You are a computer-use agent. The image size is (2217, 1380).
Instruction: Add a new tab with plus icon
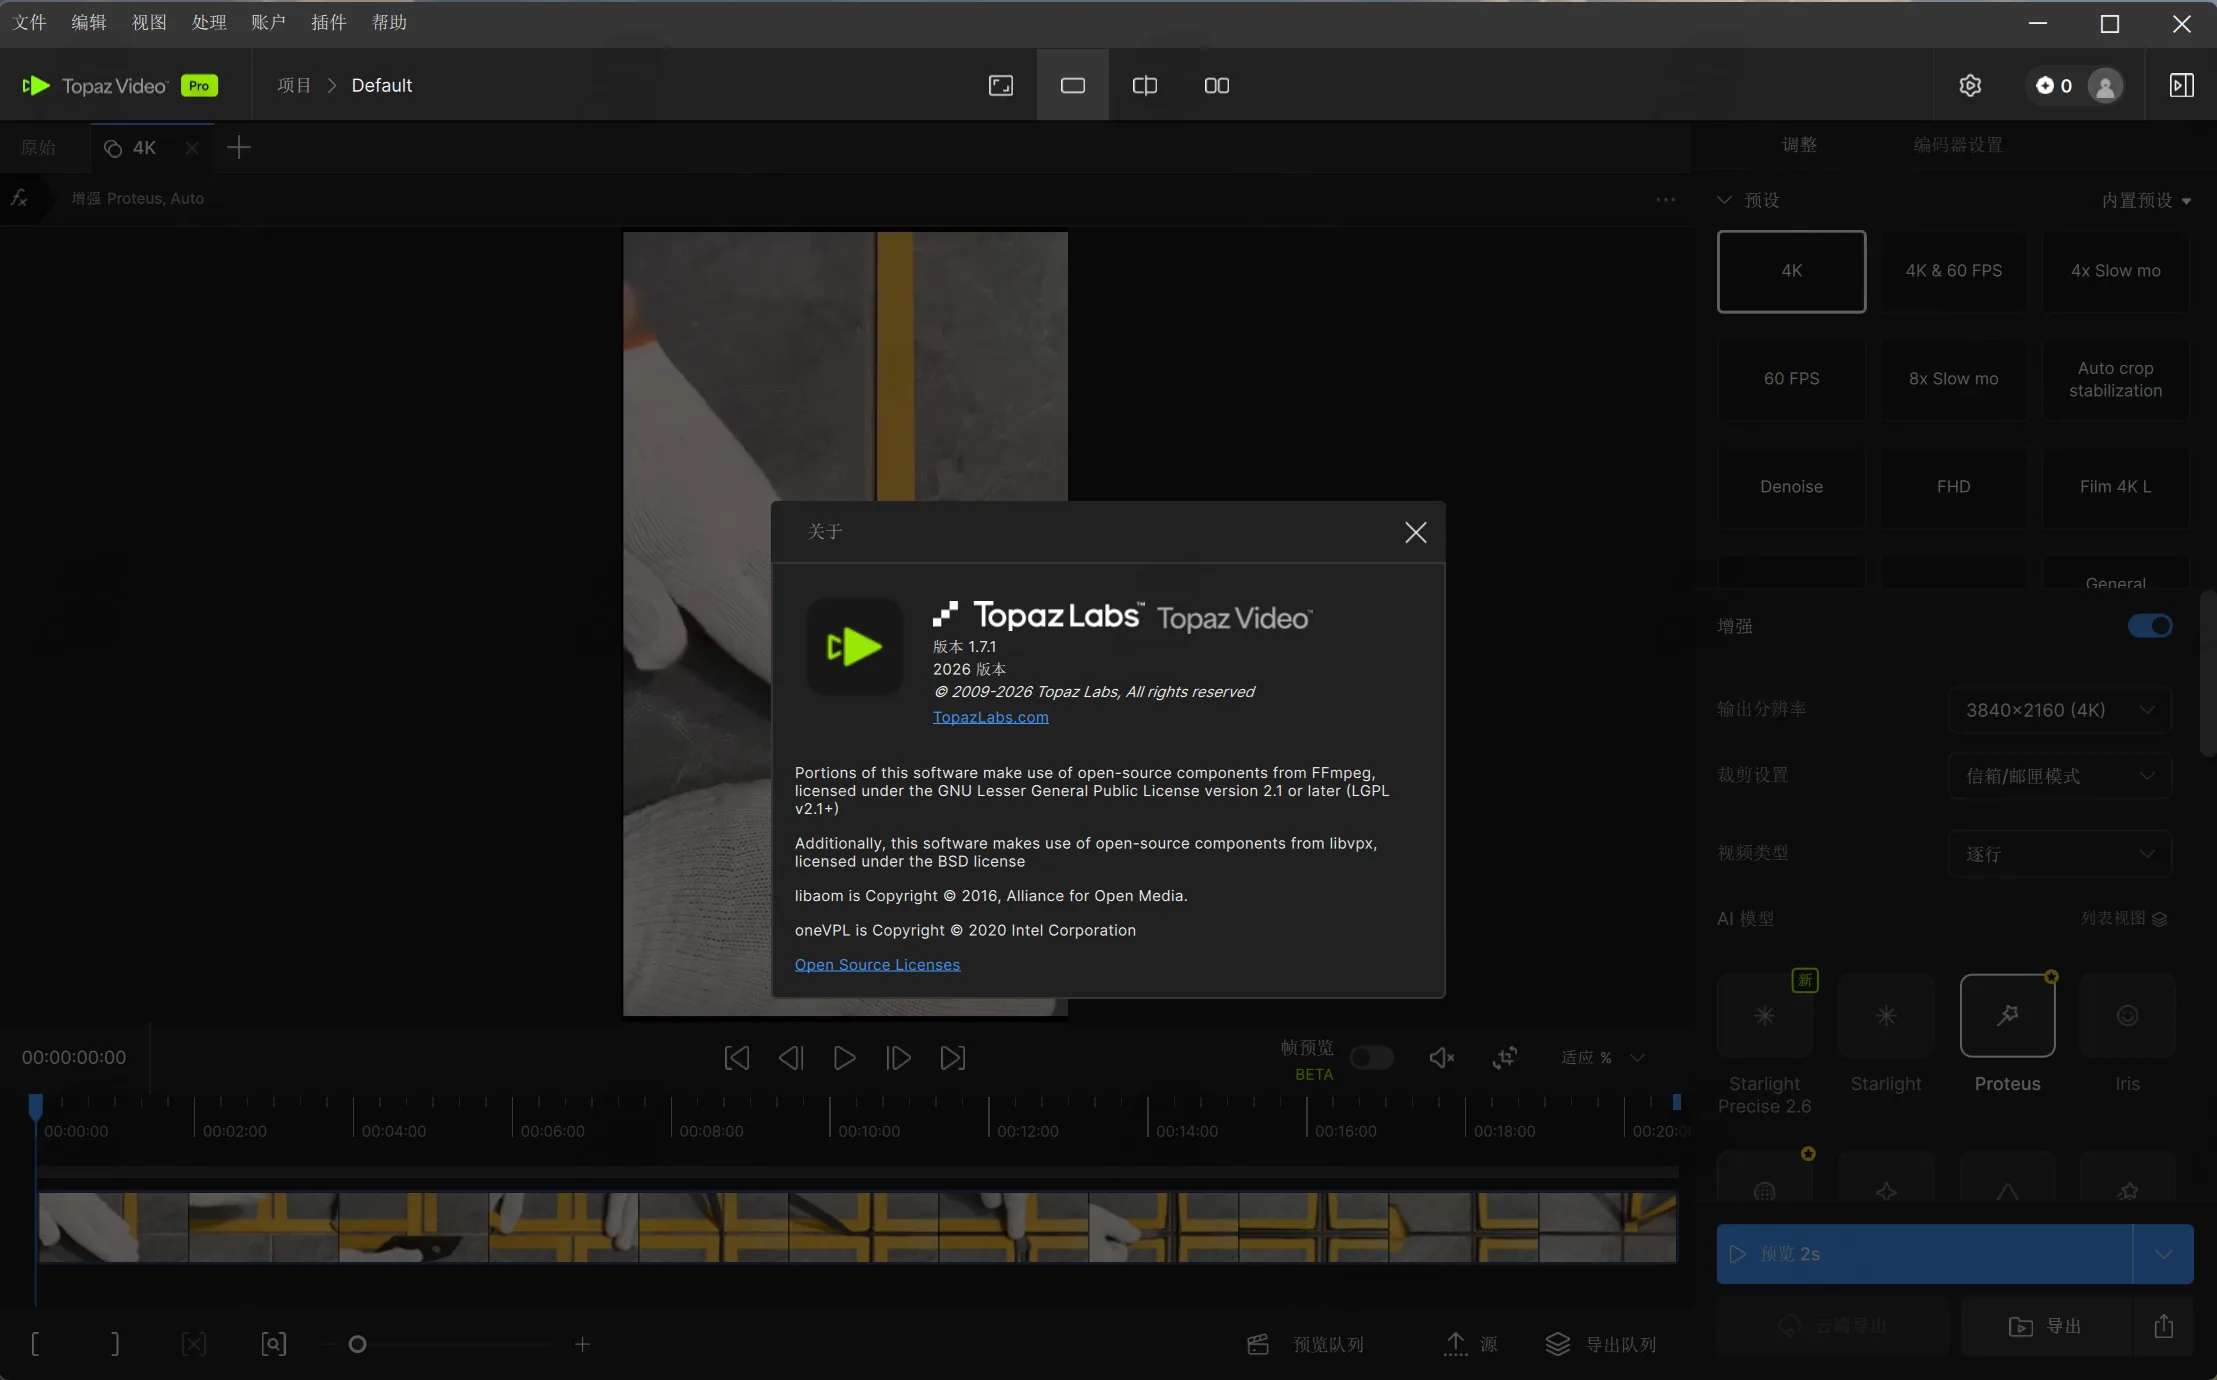[238, 148]
